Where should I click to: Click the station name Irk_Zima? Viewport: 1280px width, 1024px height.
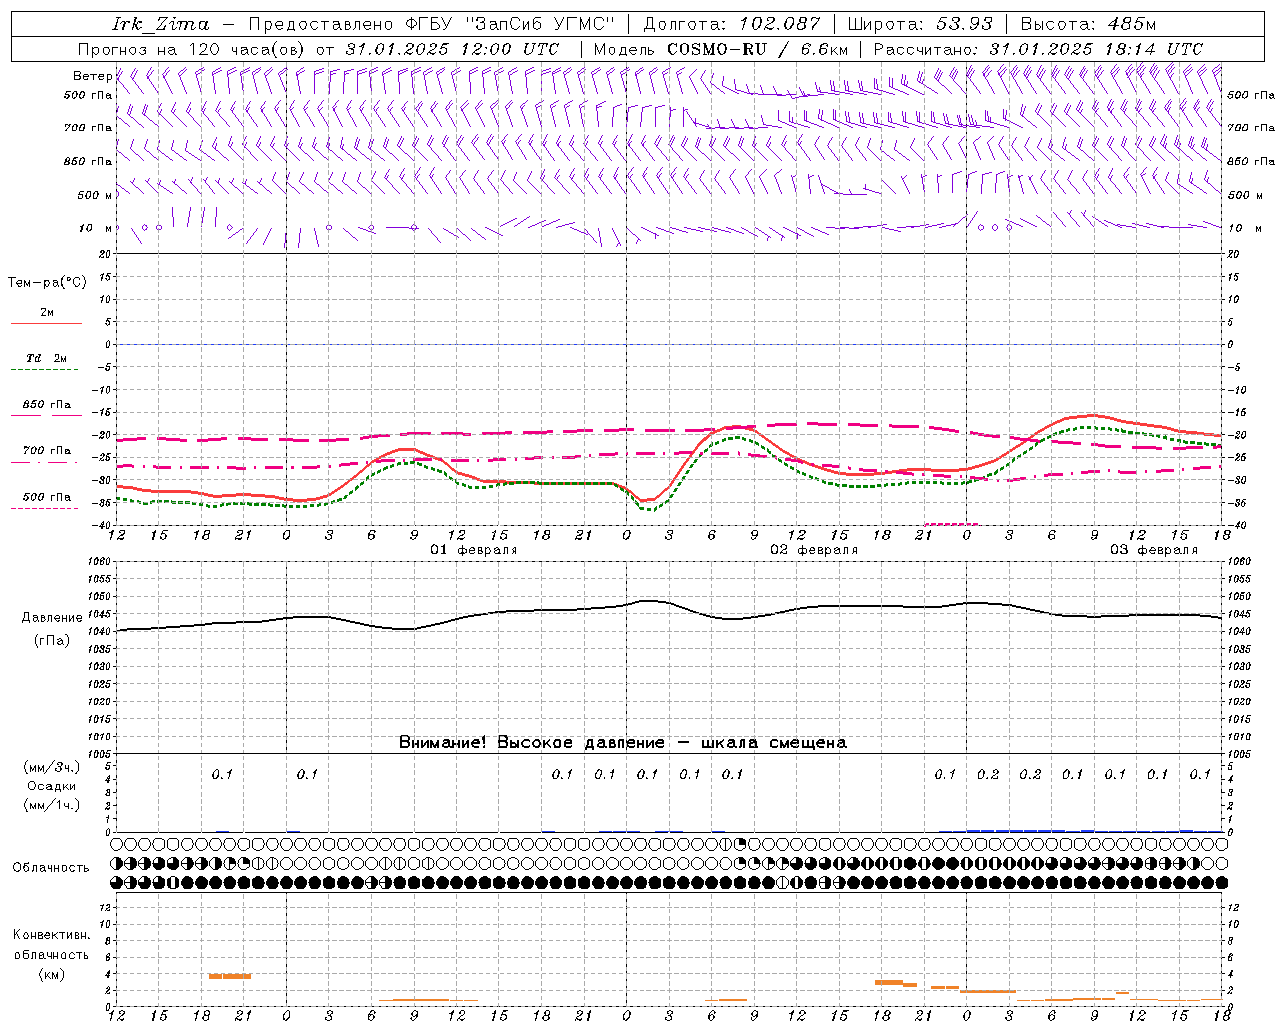click(160, 24)
